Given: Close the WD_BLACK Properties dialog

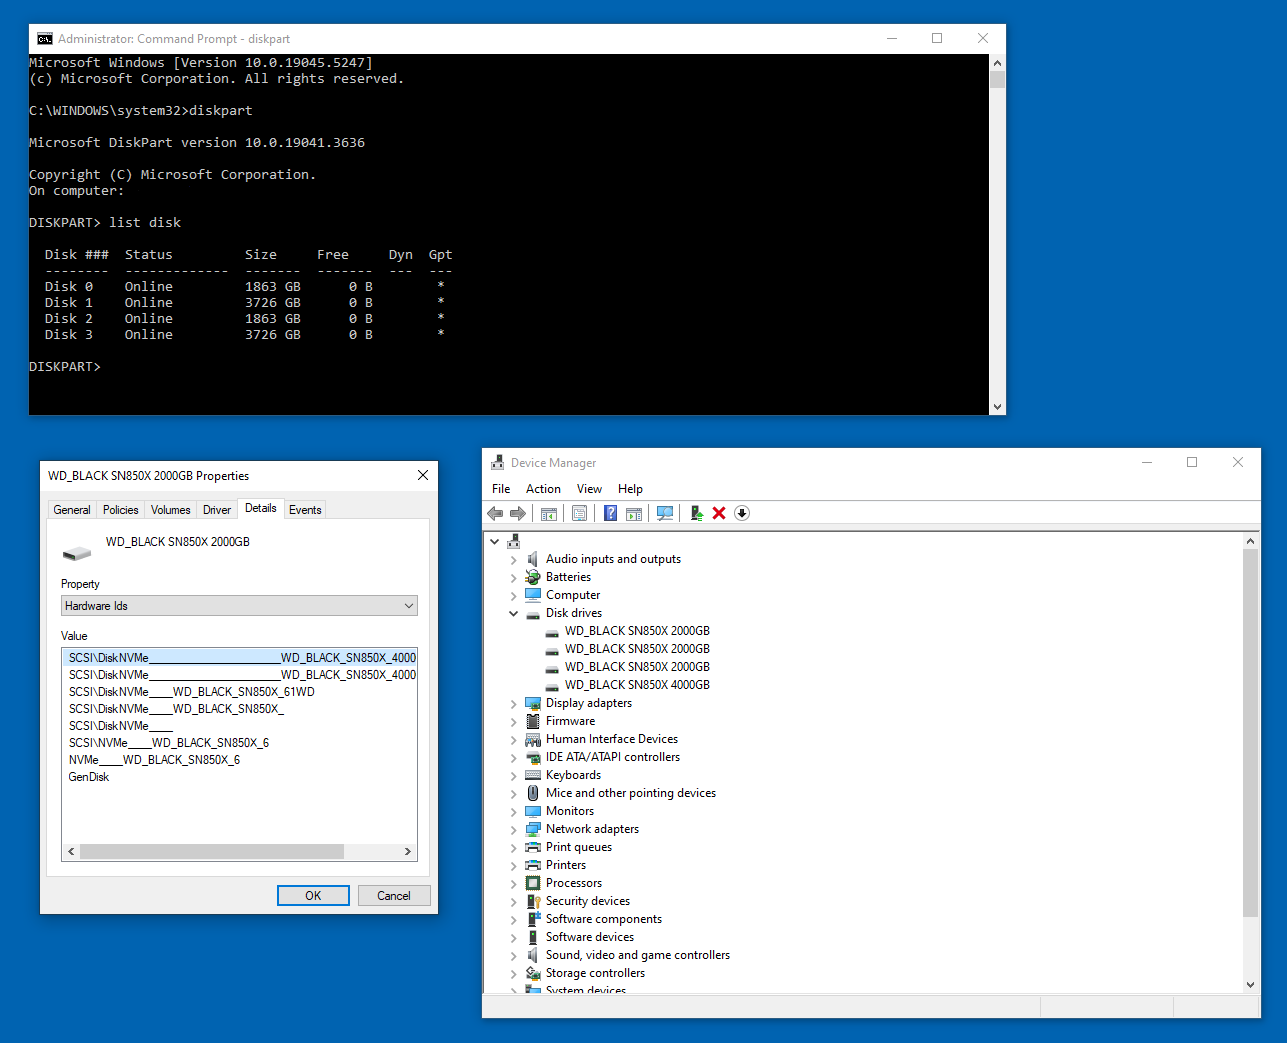Looking at the screenshot, I should 423,475.
